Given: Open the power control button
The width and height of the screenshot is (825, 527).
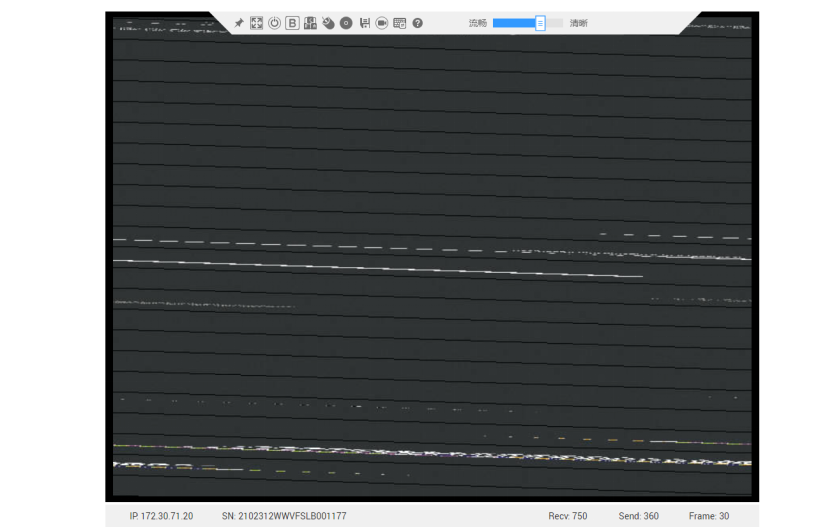Looking at the screenshot, I should coord(274,23).
